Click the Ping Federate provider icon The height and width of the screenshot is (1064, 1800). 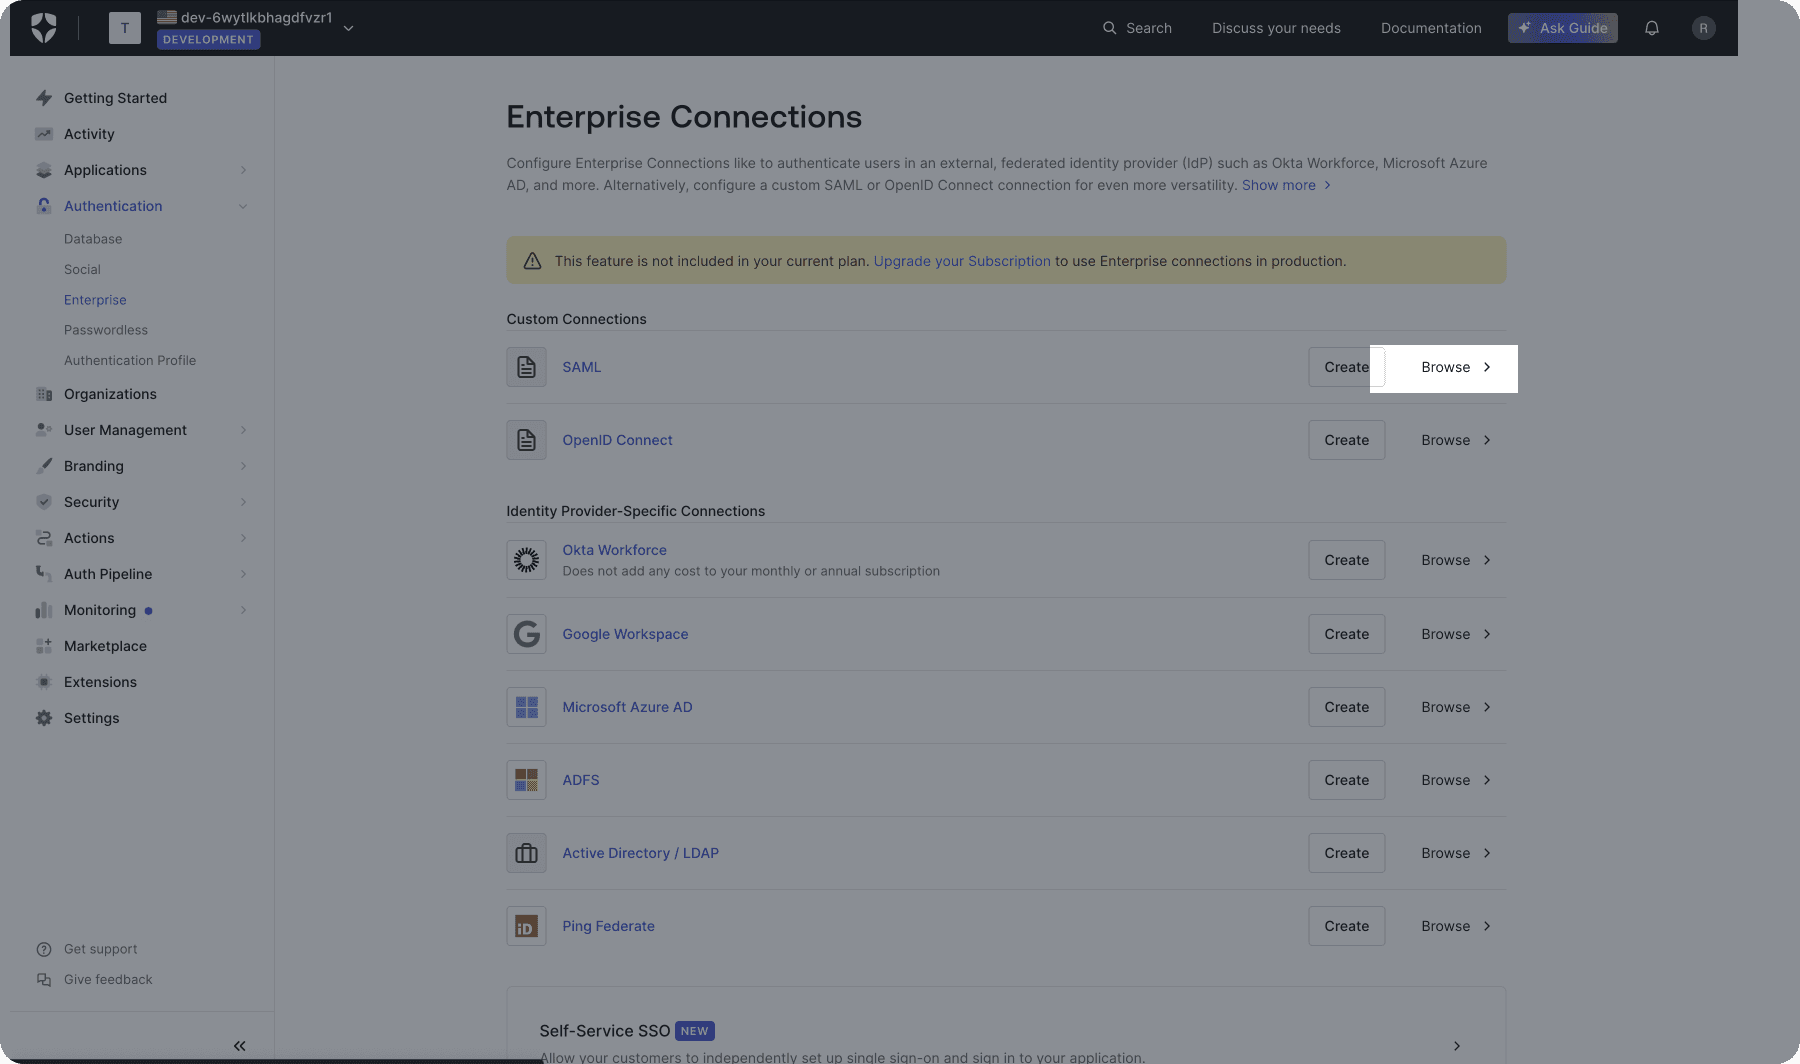pos(526,926)
